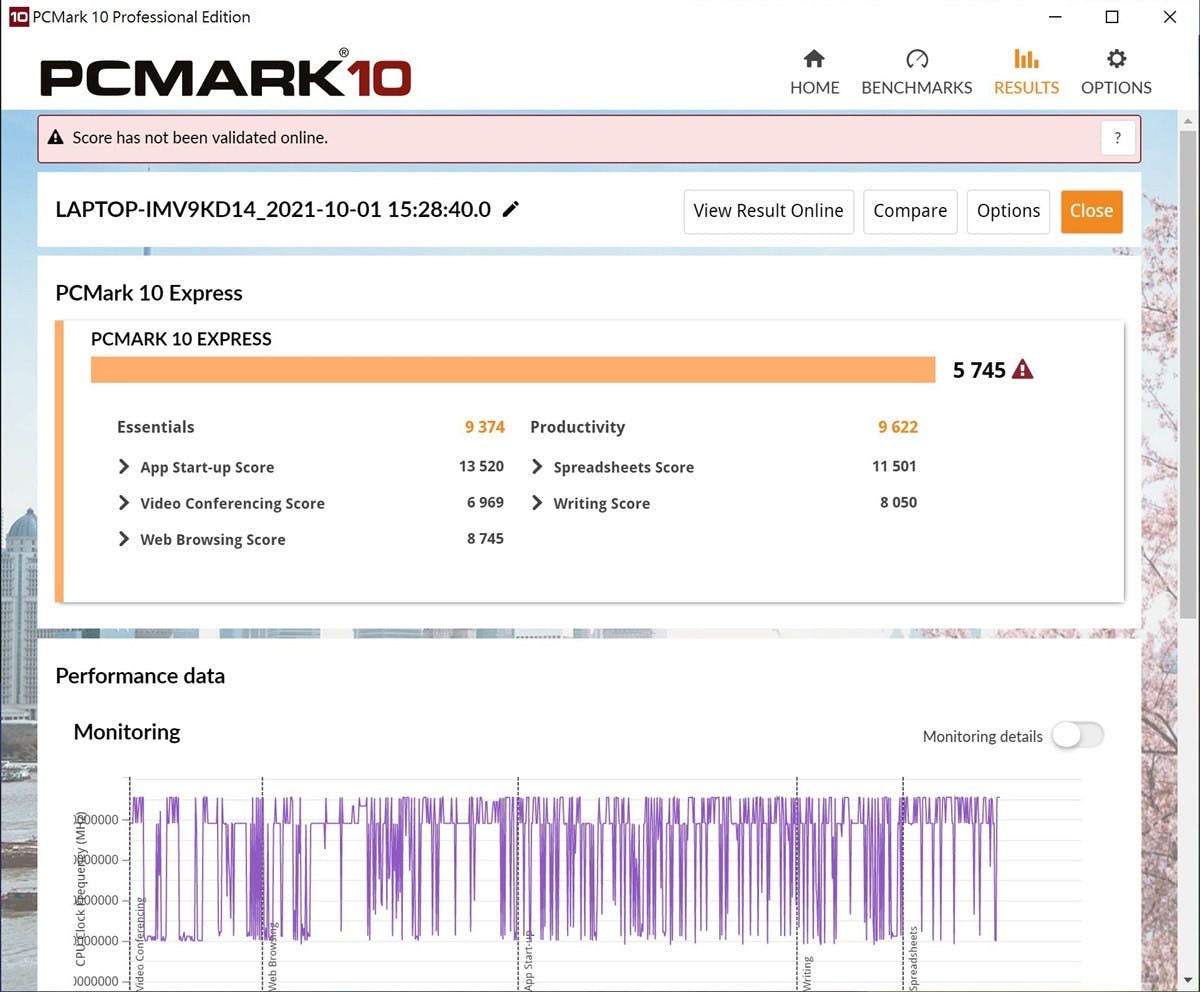This screenshot has width=1200, height=992.
Task: Click the pencil icon to rename result
Action: [x=511, y=209]
